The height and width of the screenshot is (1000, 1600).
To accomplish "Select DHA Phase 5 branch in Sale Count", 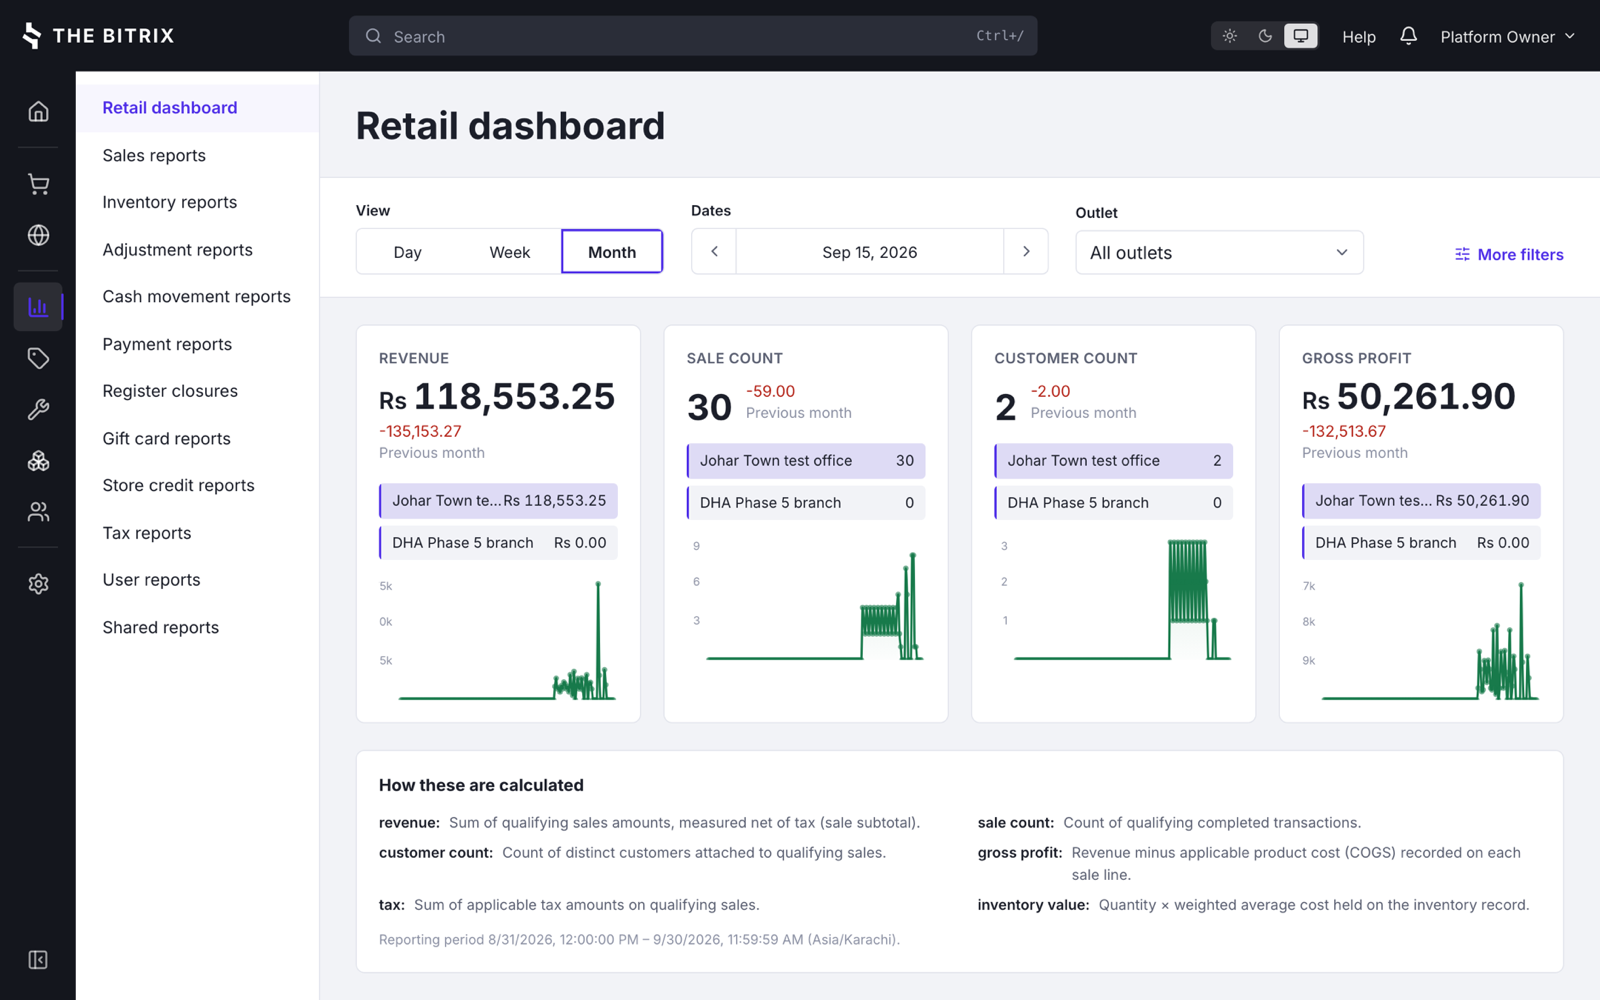I will (x=806, y=503).
